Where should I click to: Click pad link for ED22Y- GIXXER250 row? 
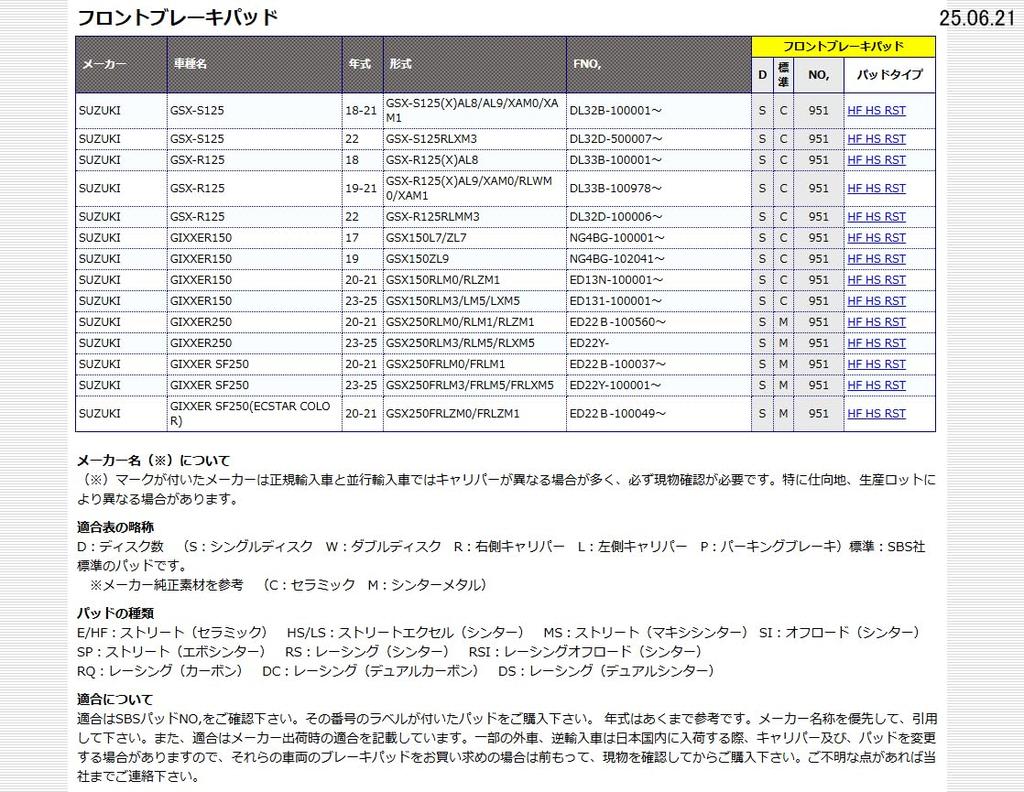[876, 343]
